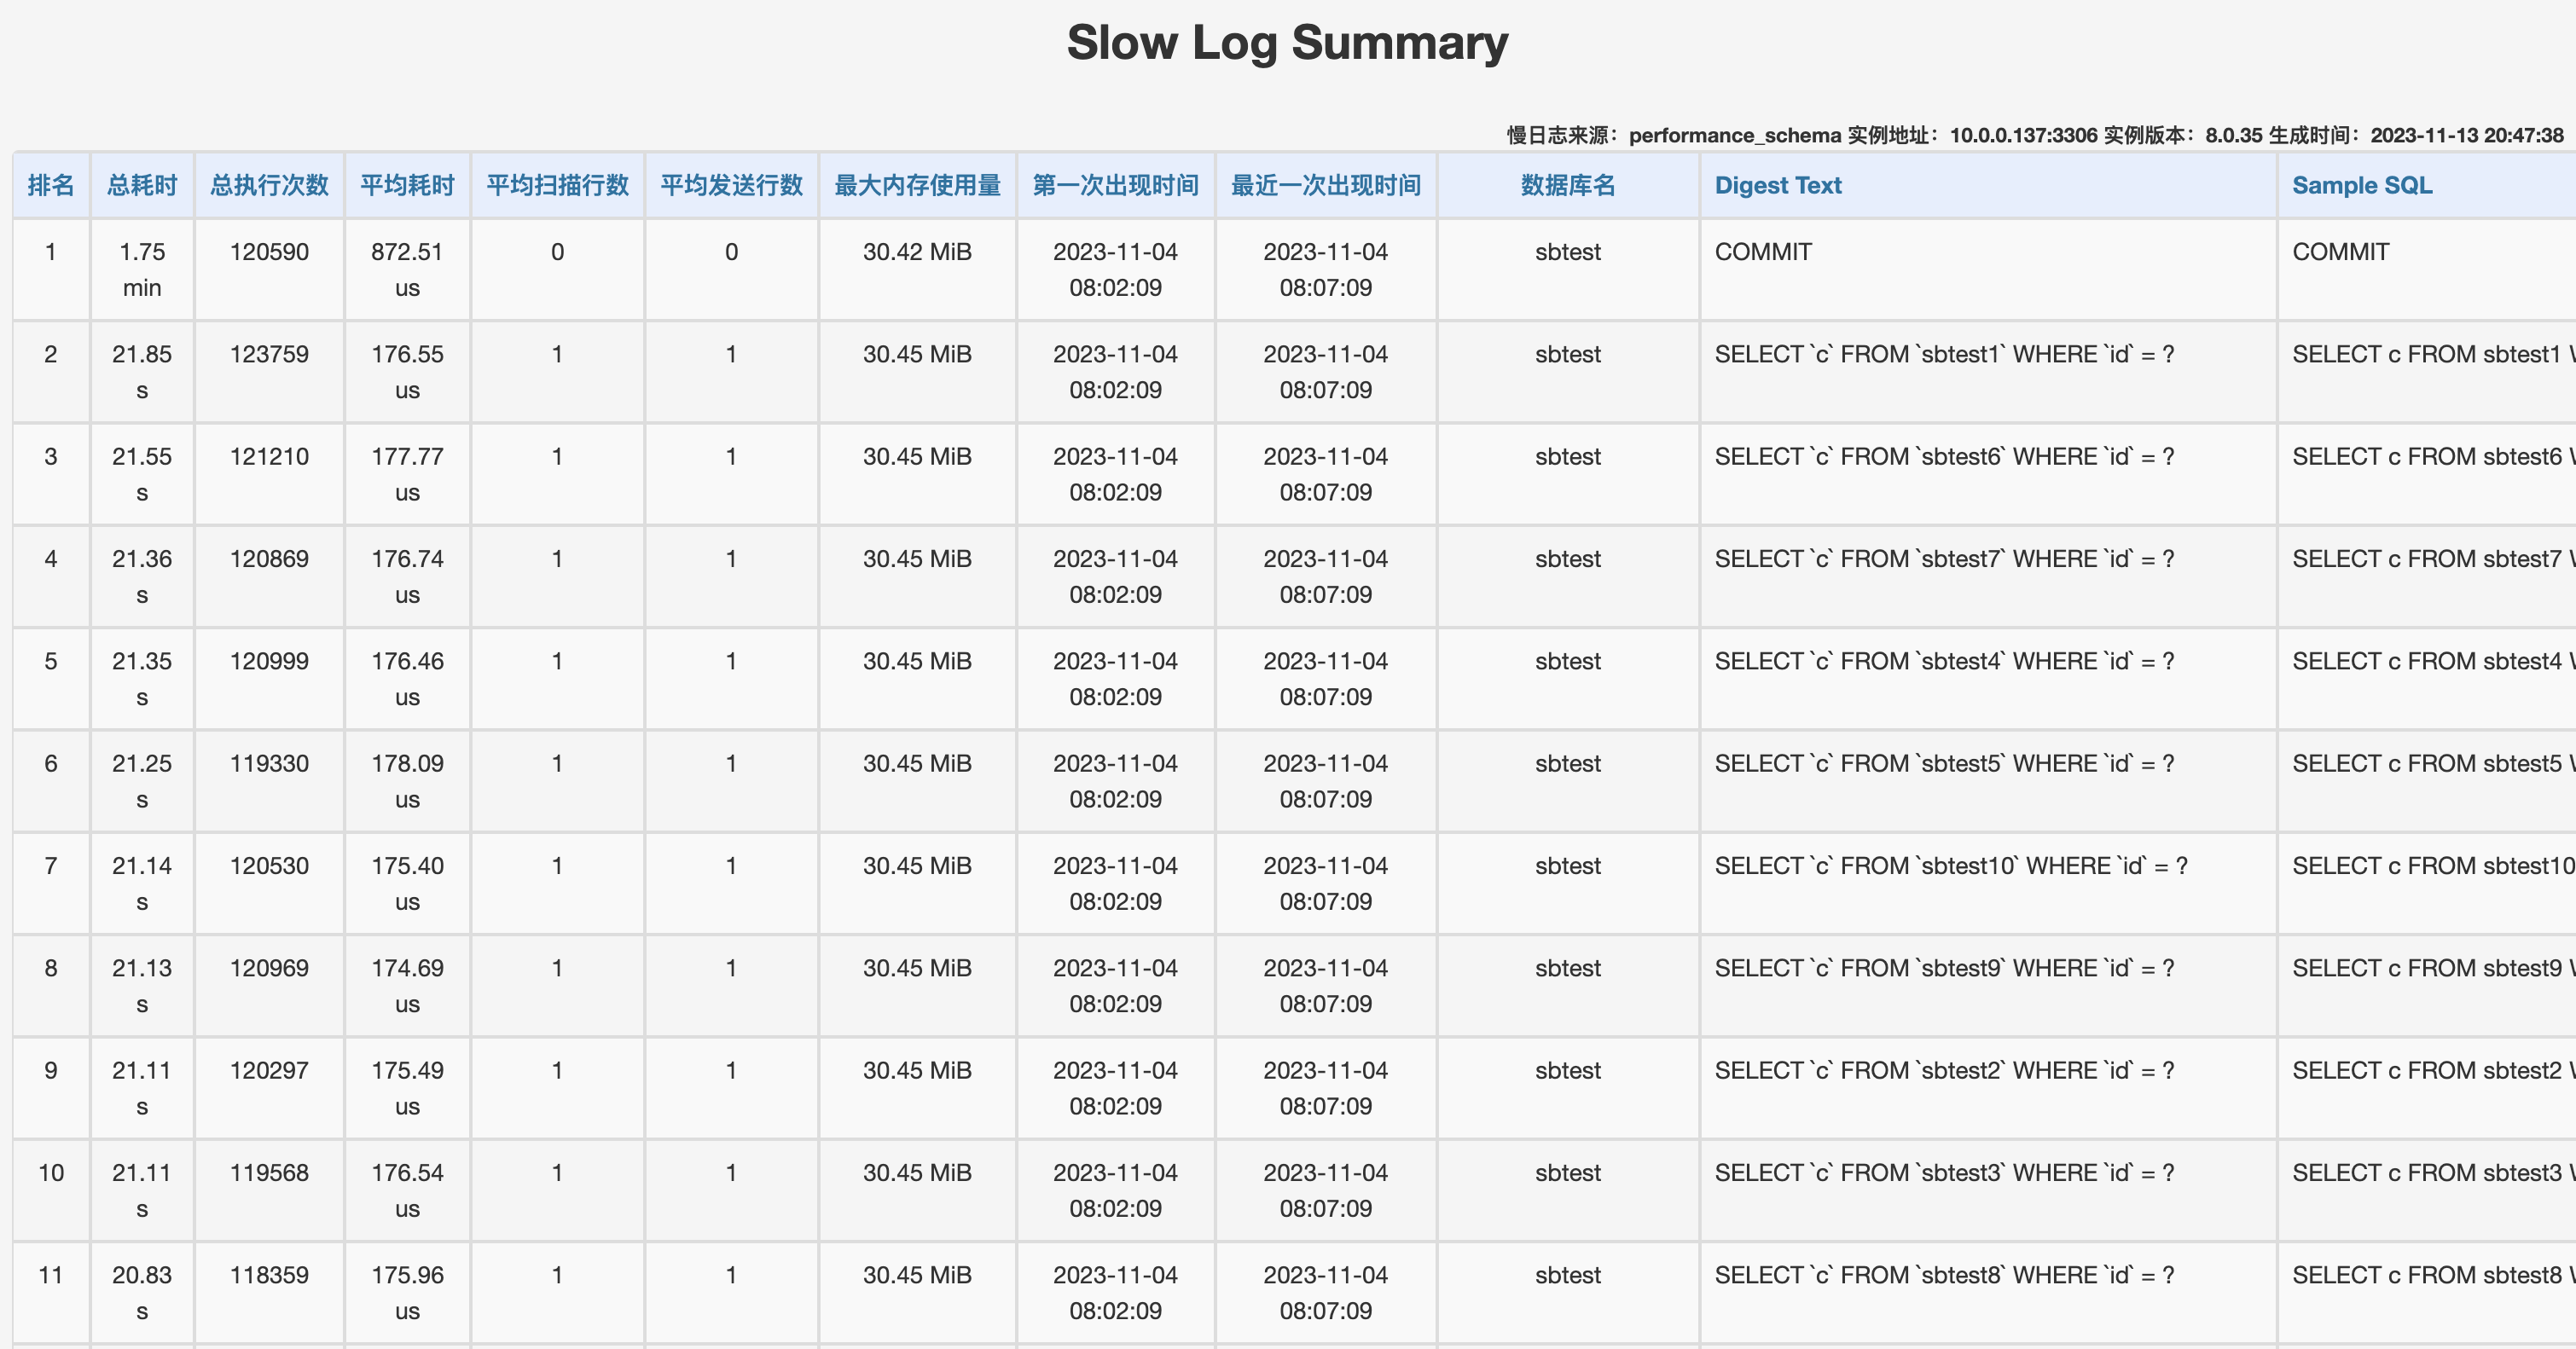This screenshot has height=1349, width=2576.
Task: Click average time 177.77 us
Action: point(407,474)
